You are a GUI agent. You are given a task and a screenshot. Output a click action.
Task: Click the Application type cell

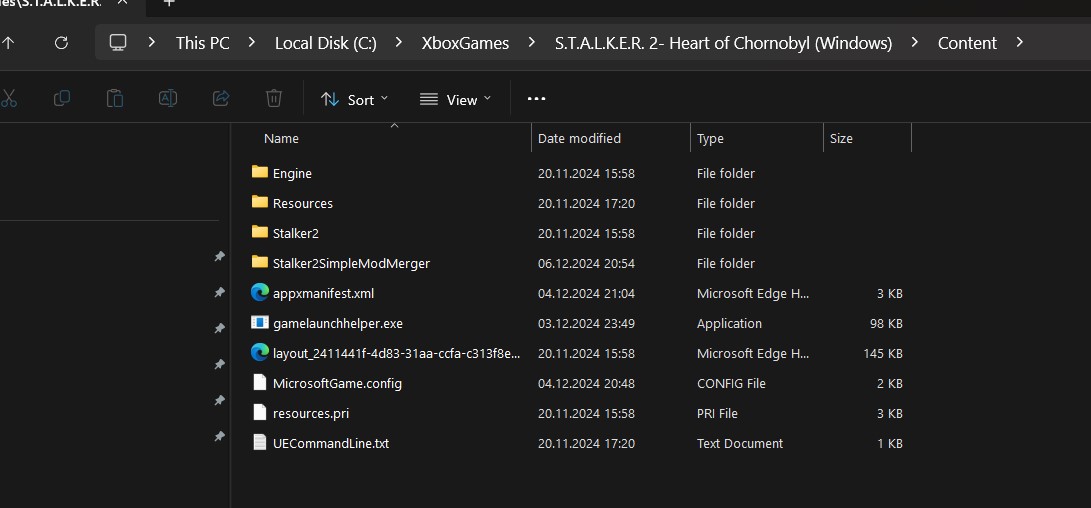(729, 324)
